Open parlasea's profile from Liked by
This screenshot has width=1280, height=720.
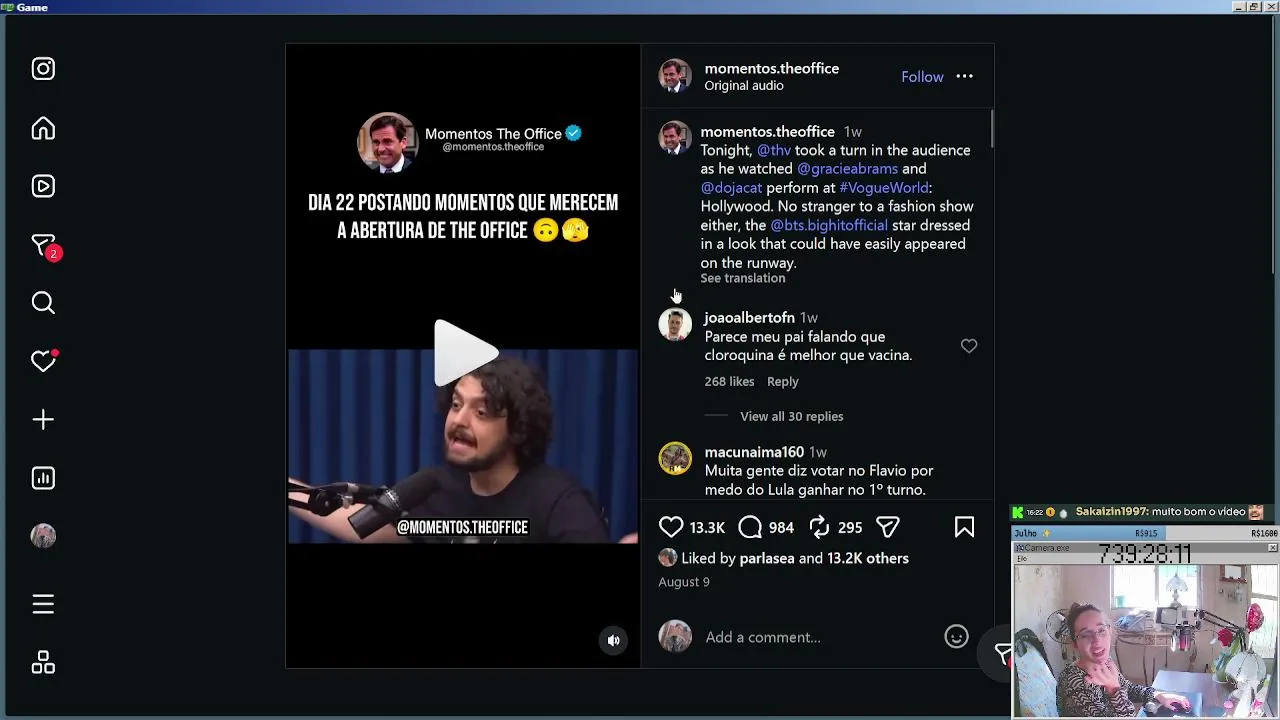coord(767,559)
